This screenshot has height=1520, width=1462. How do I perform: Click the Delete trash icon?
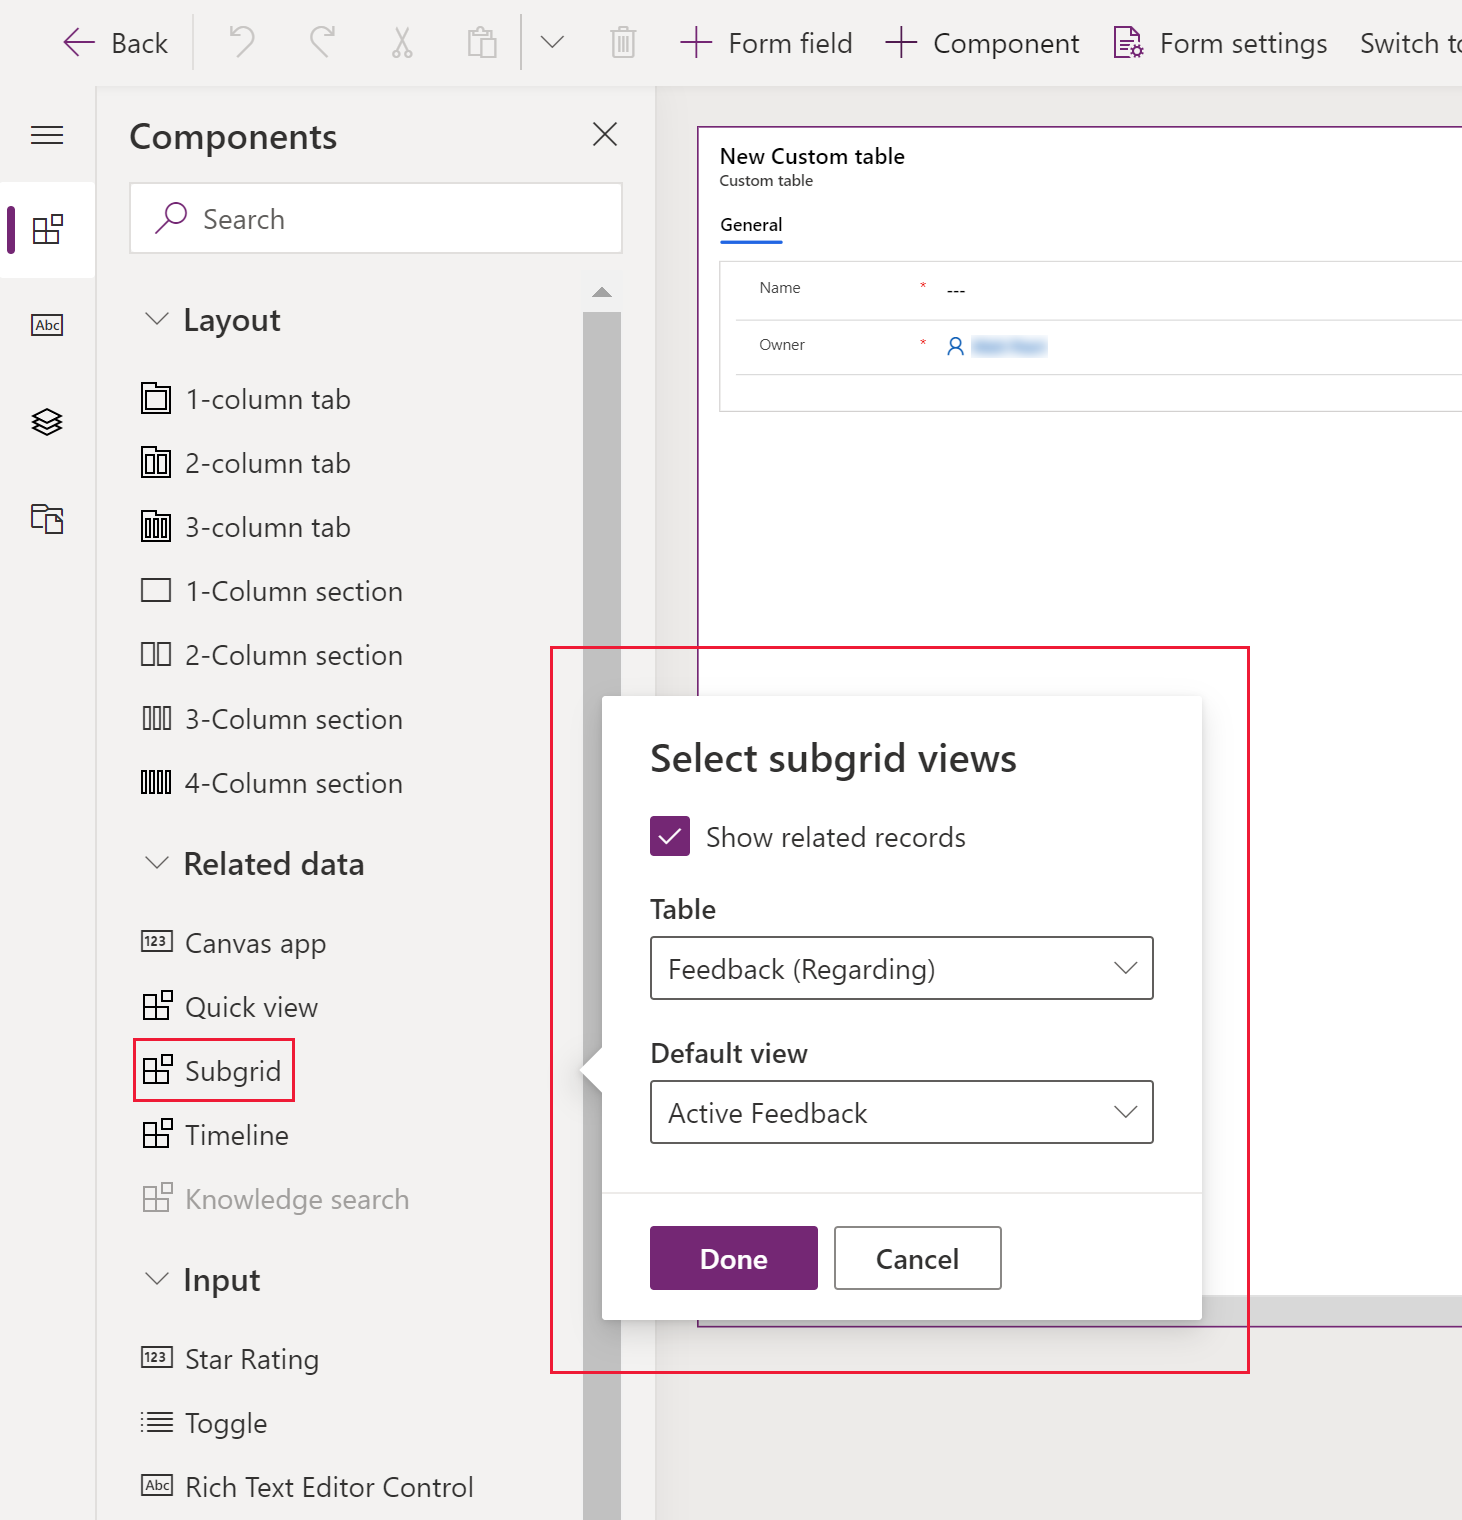point(623,42)
